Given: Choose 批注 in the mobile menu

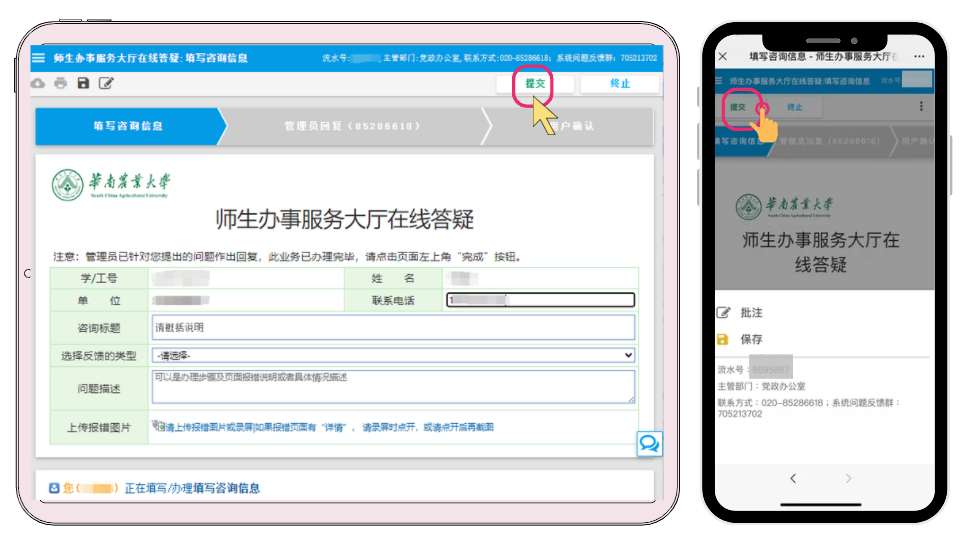Looking at the screenshot, I should [x=751, y=313].
